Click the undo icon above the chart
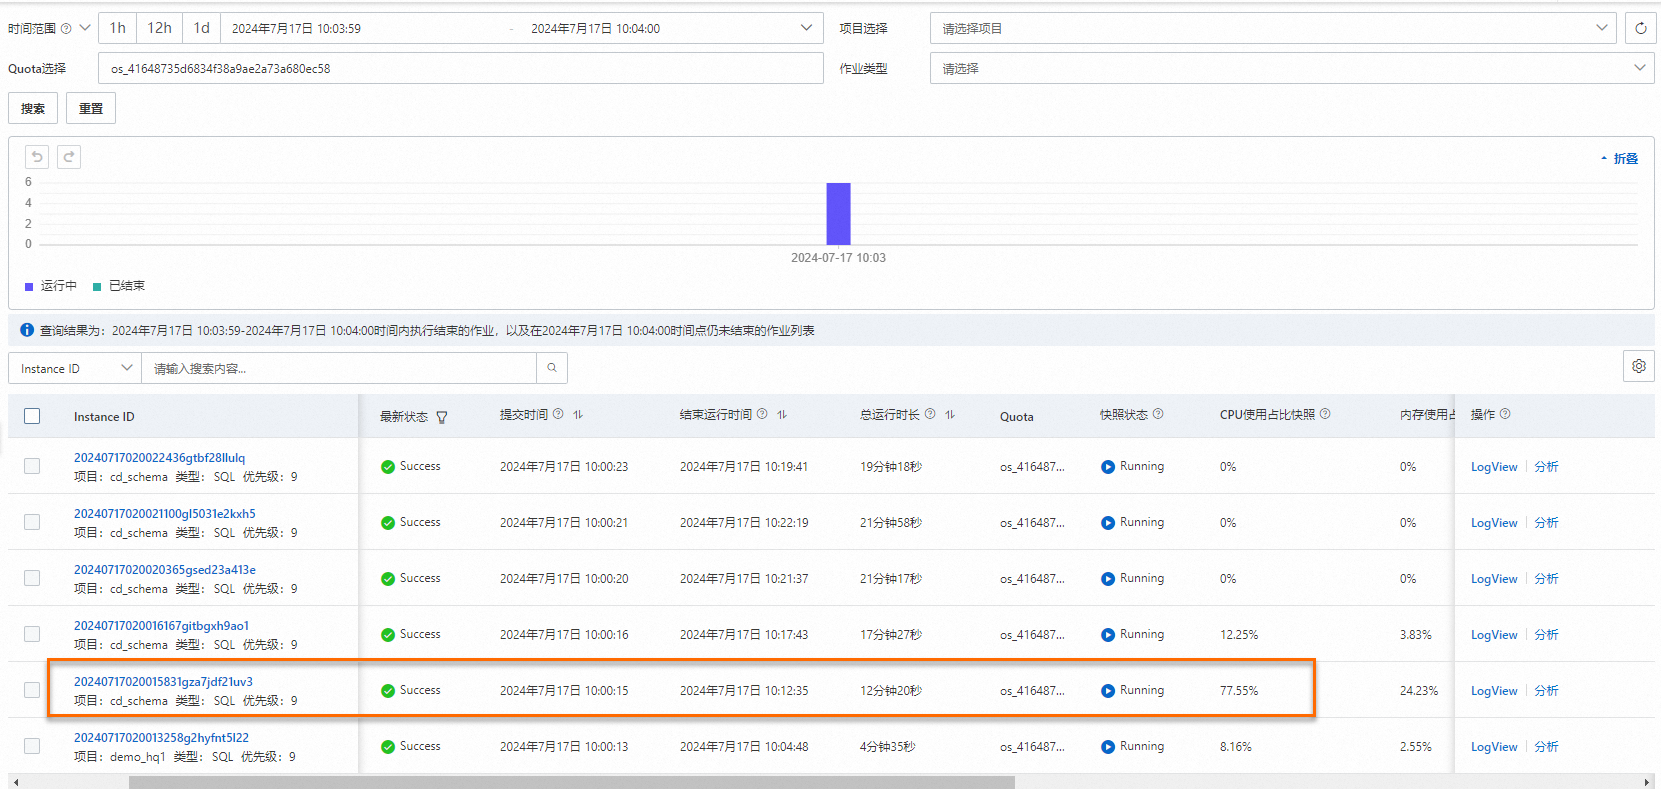The image size is (1661, 789). click(37, 157)
